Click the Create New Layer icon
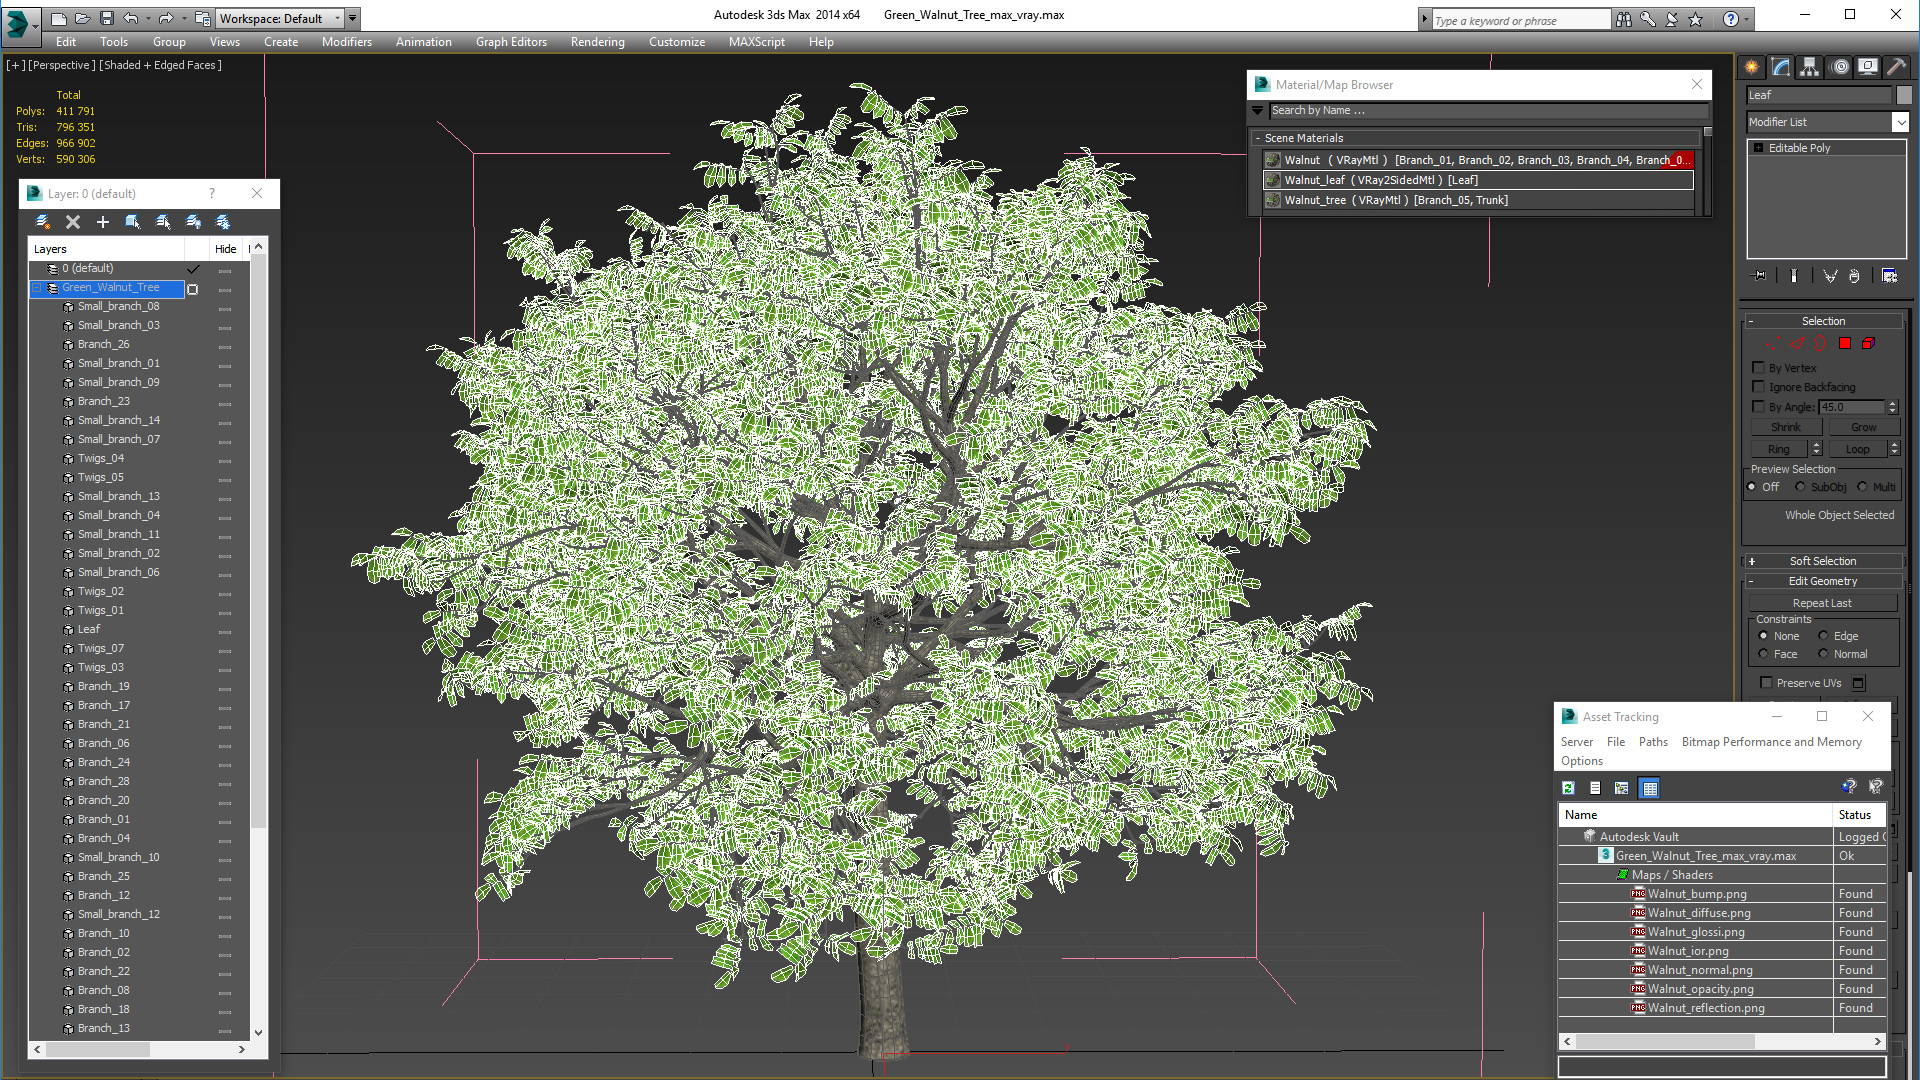The image size is (1920, 1080). click(x=43, y=222)
